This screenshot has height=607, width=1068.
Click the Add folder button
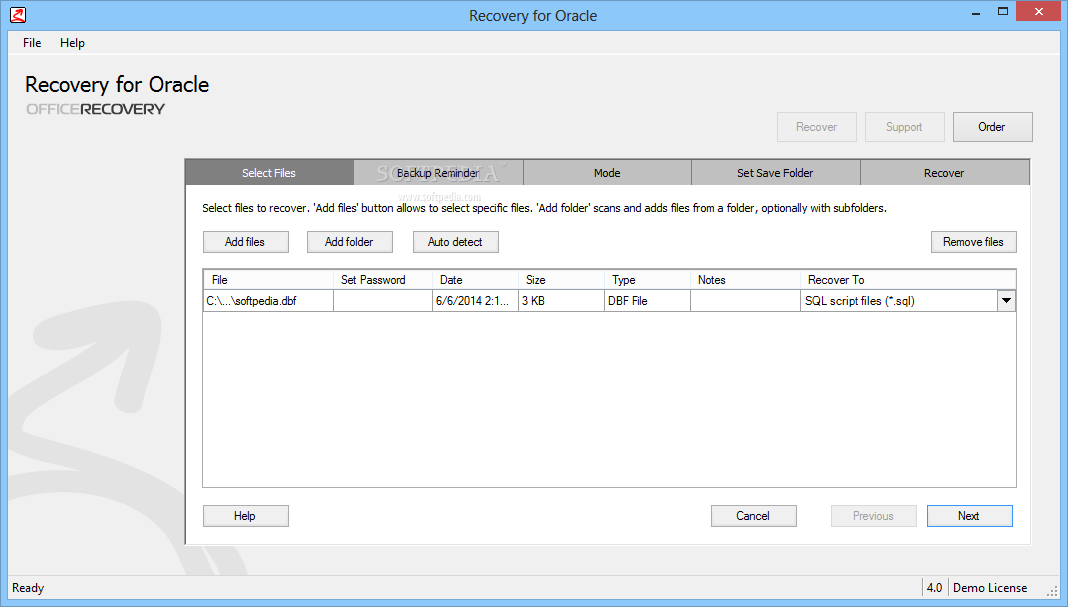(x=349, y=242)
